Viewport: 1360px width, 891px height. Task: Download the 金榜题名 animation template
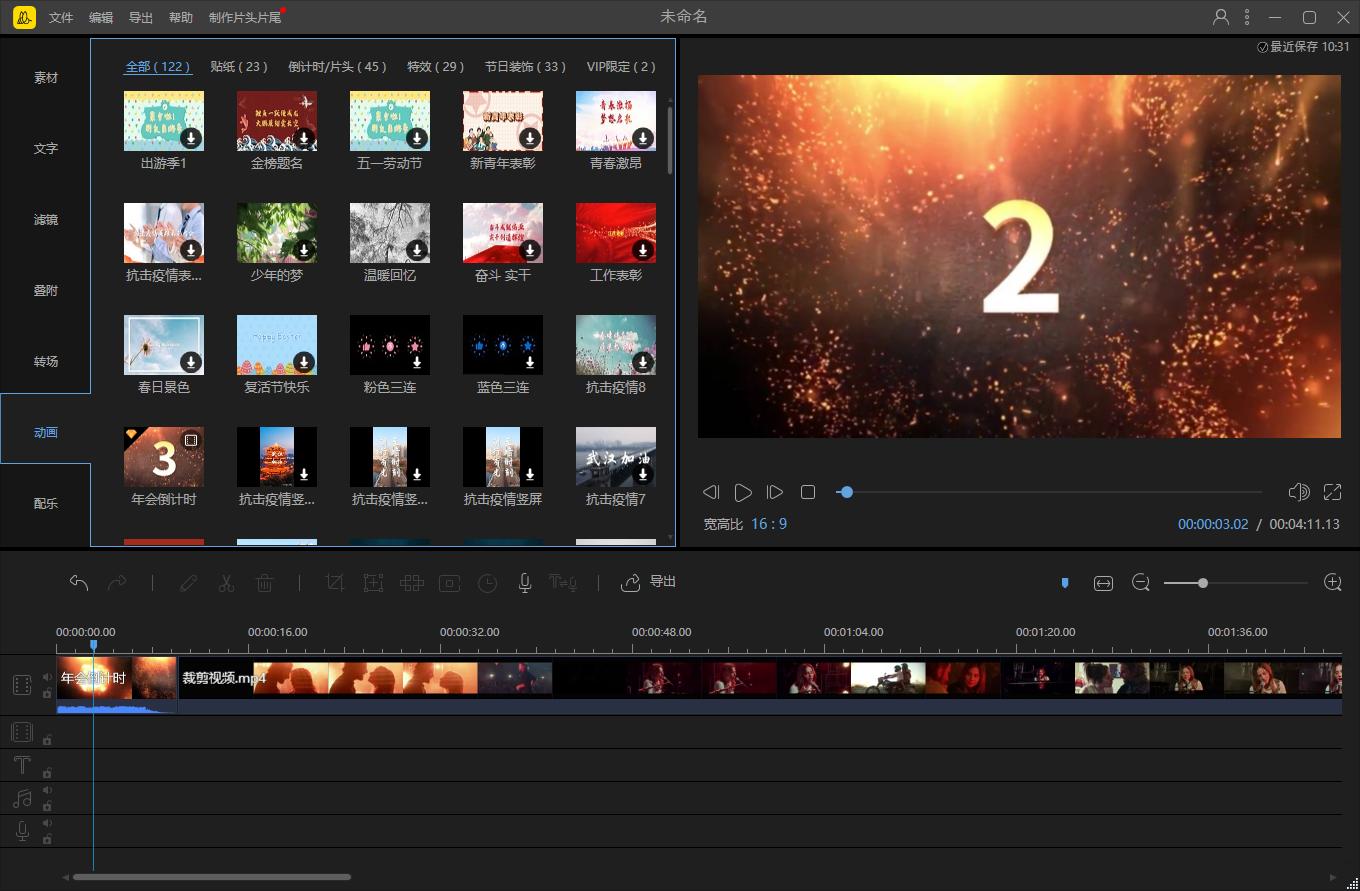coord(304,138)
